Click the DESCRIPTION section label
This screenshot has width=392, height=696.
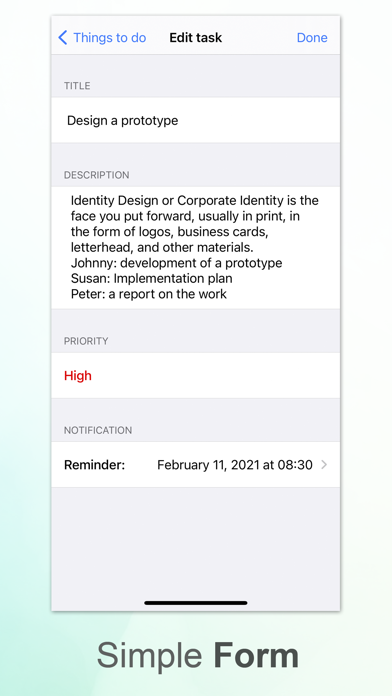pos(97,175)
